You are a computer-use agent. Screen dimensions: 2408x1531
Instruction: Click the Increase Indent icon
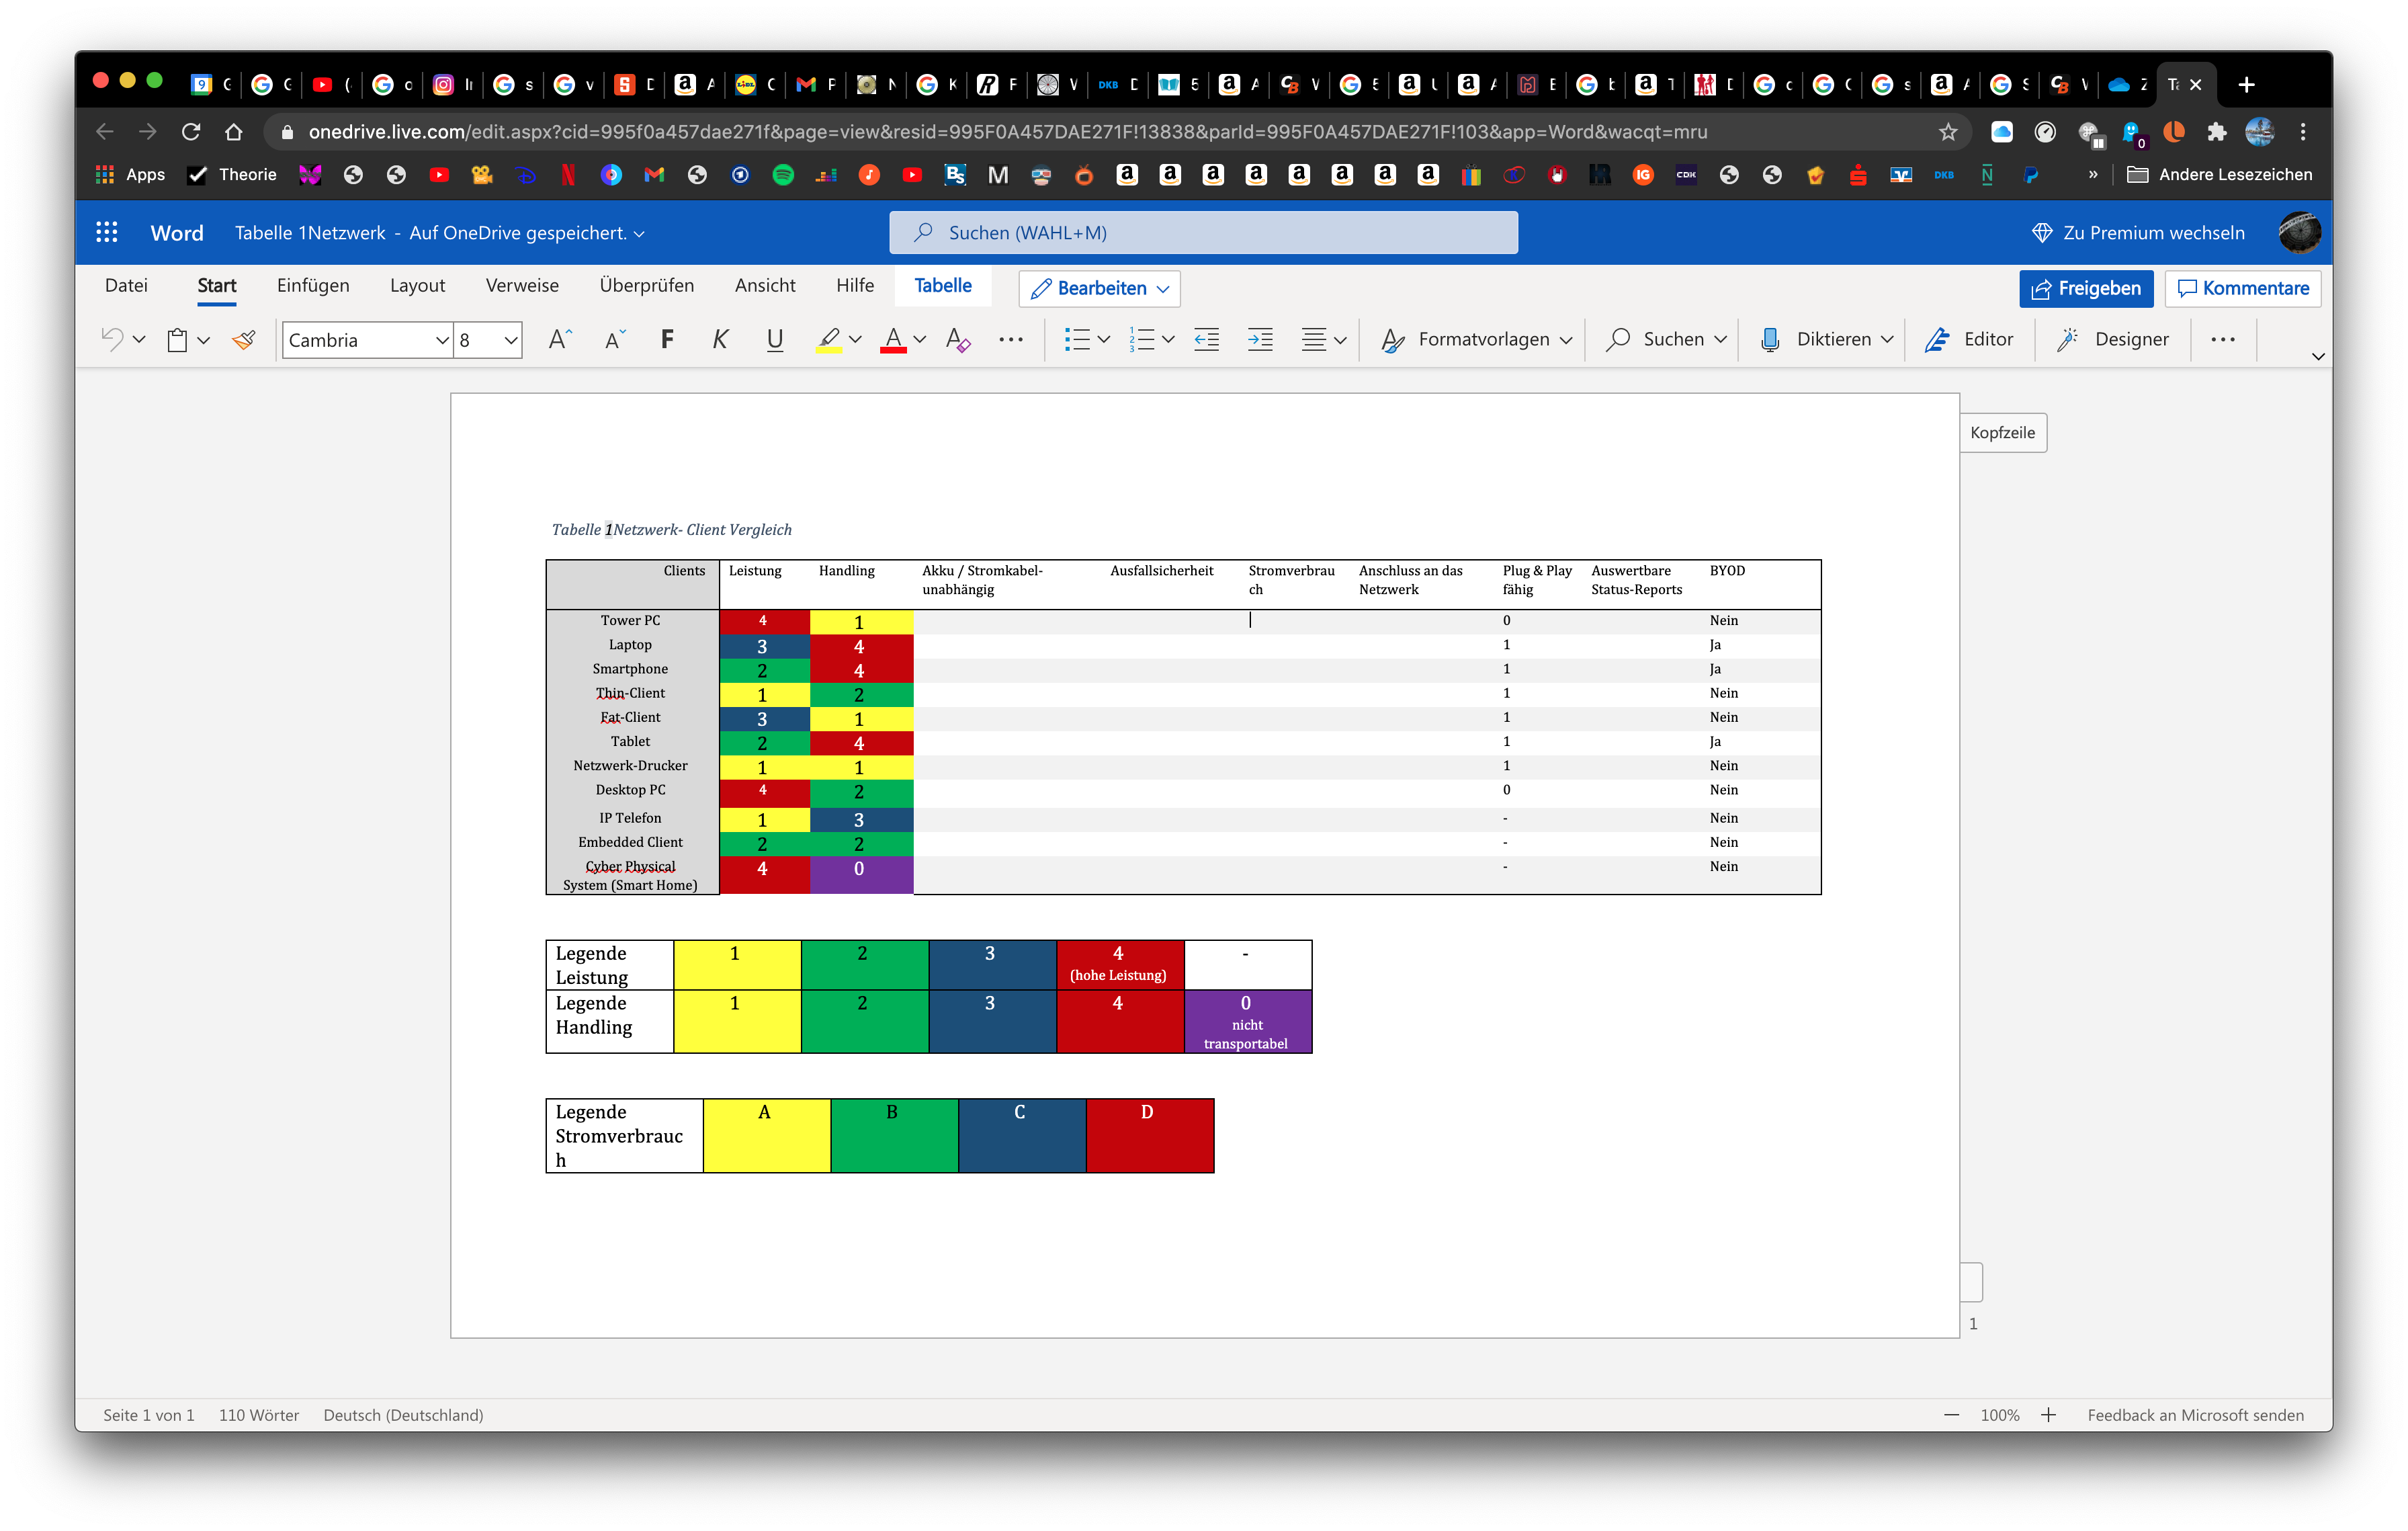click(1260, 340)
